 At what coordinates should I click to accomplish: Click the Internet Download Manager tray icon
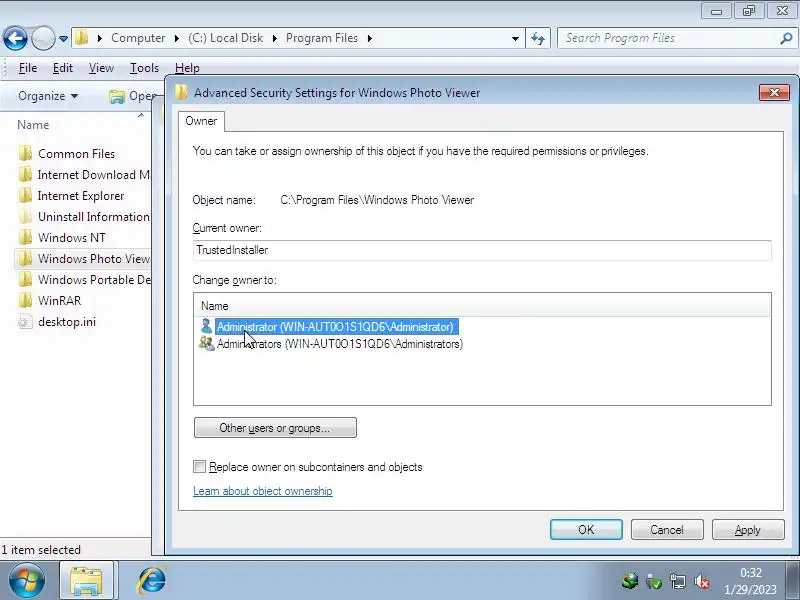tap(630, 581)
